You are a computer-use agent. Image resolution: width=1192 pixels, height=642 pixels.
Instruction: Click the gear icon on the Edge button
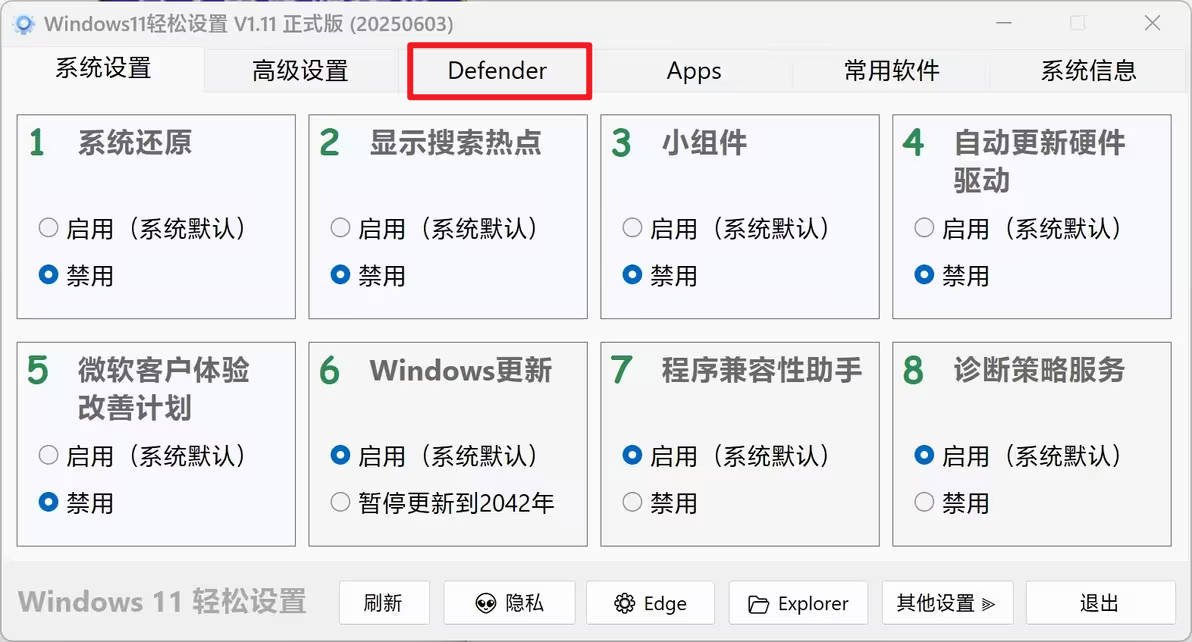point(625,603)
